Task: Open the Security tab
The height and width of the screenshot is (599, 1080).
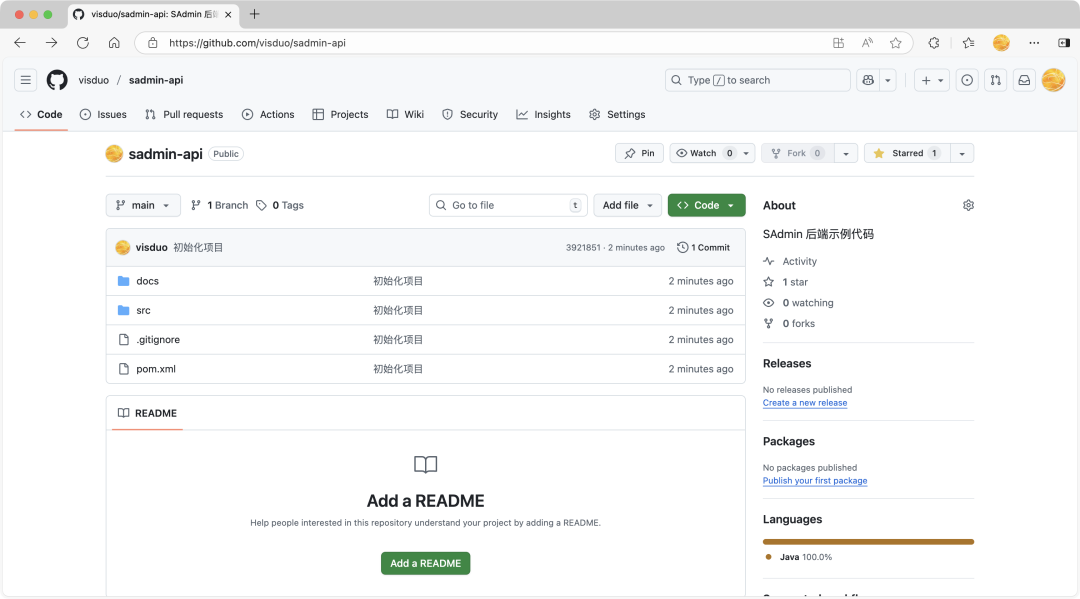Action: [x=470, y=114]
